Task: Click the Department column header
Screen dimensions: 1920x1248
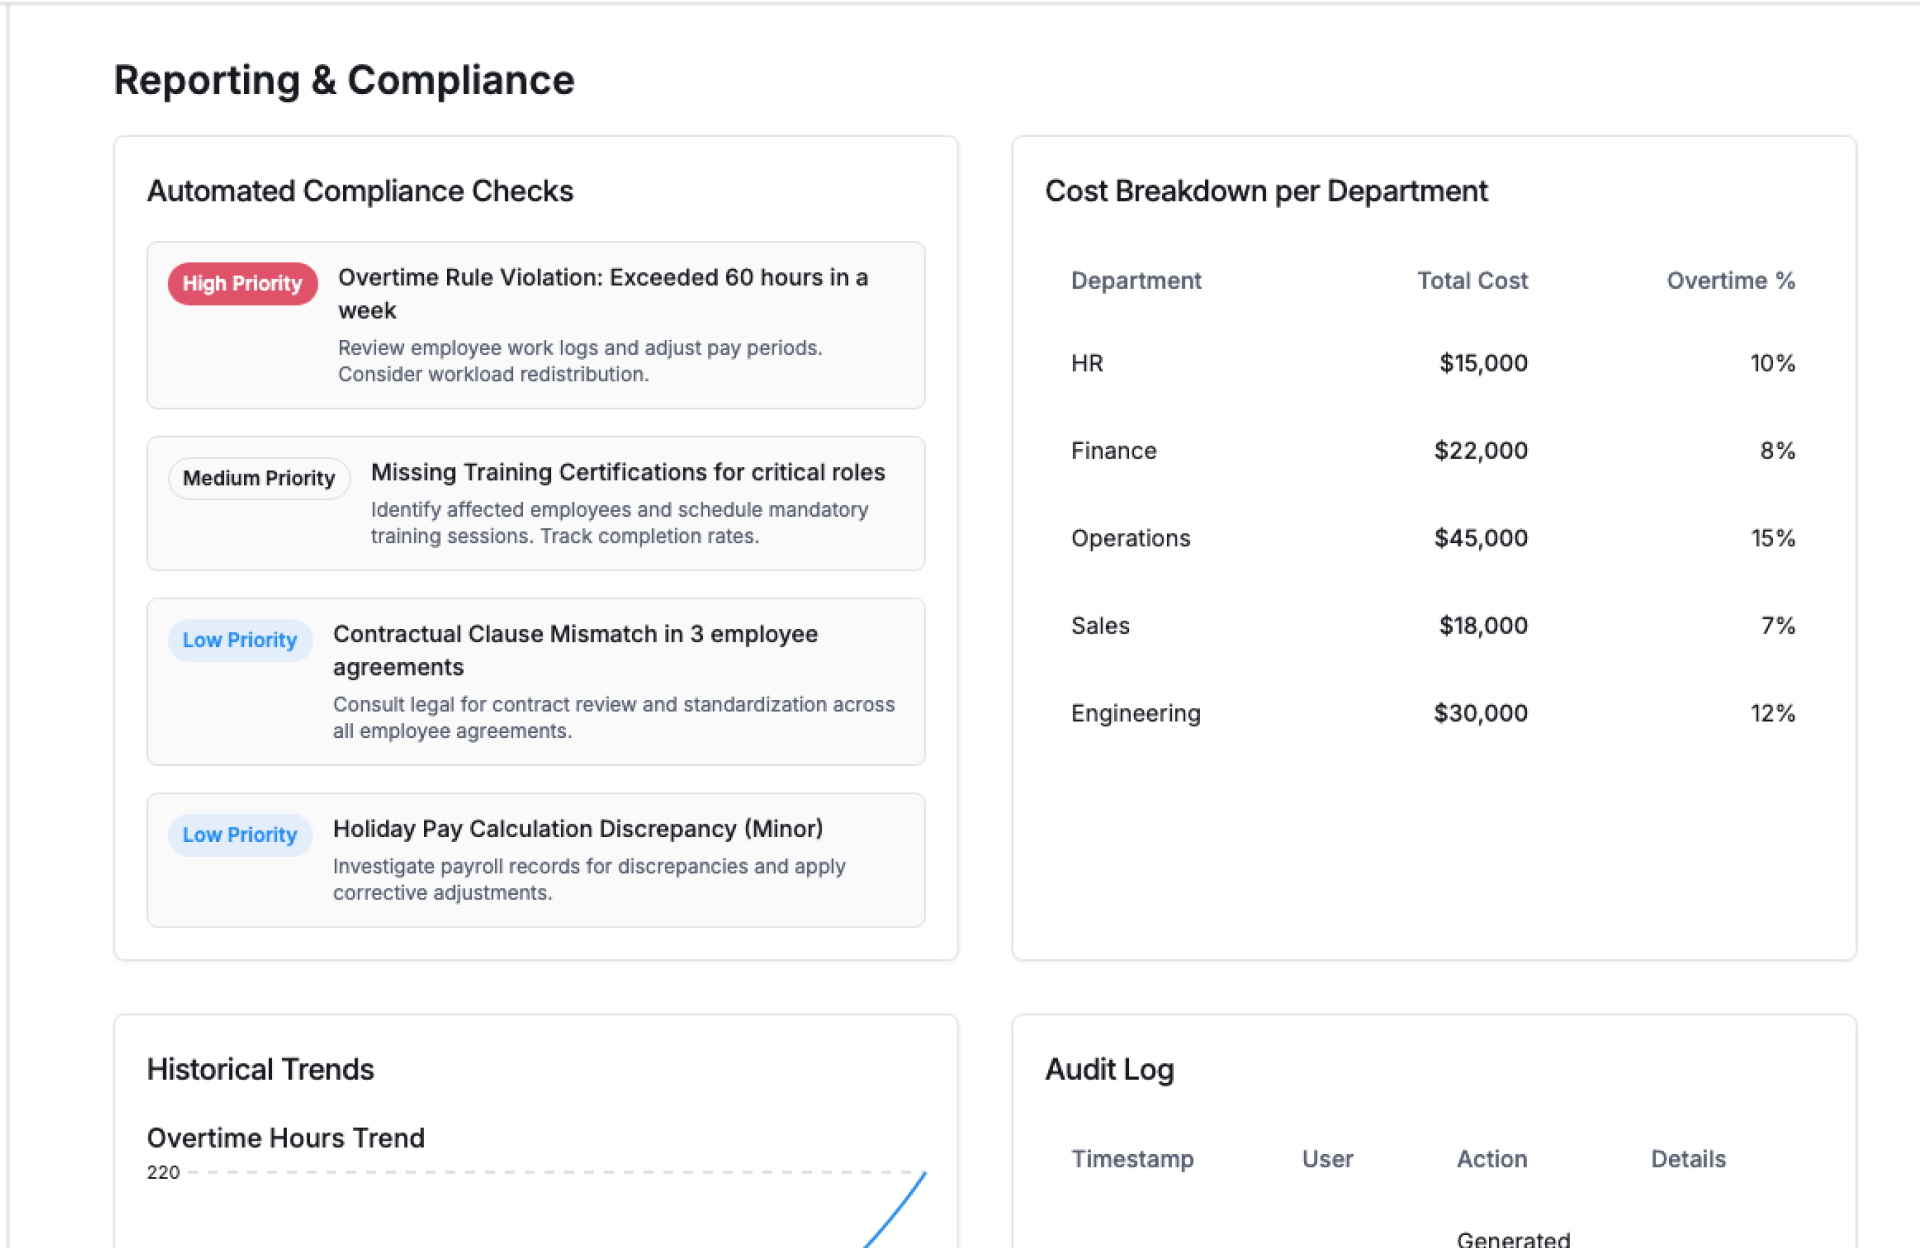Action: 1135,281
